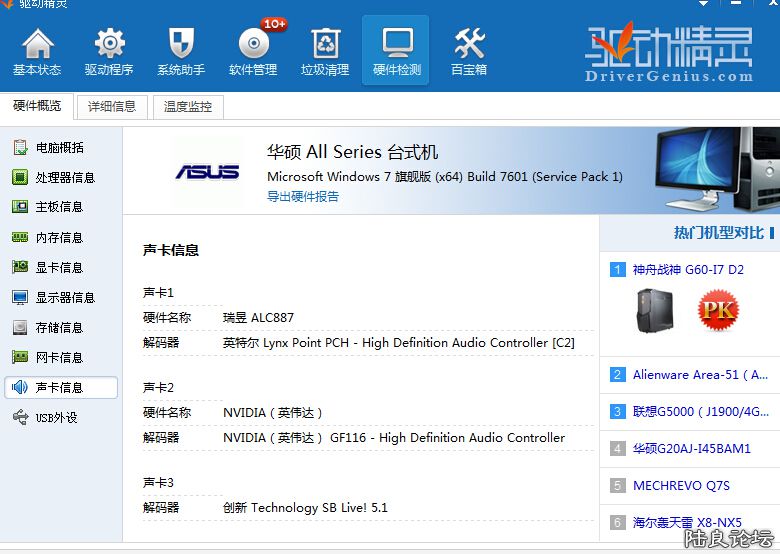This screenshot has height=554, width=780.
Task: Select 硬件概览 tab
Action: (x=37, y=106)
